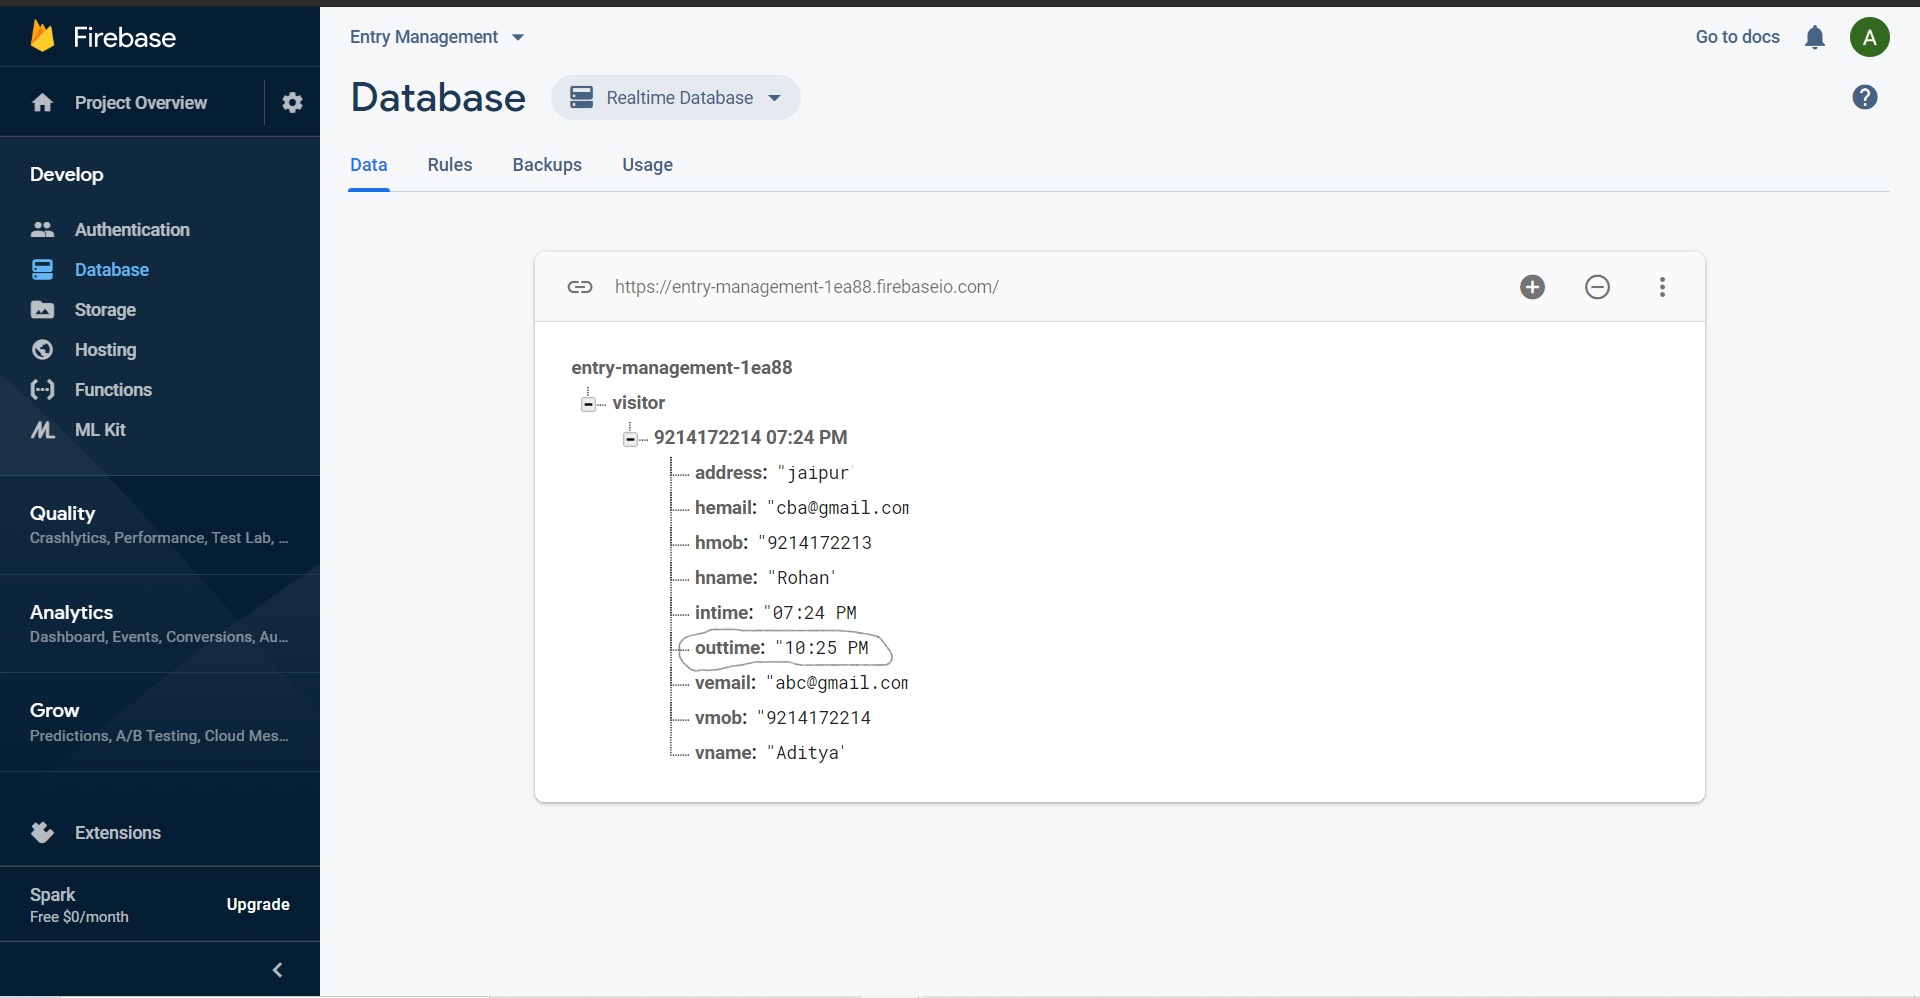1920x998 pixels.
Task: Click the outtime value 10:25 PM
Action: (822, 648)
